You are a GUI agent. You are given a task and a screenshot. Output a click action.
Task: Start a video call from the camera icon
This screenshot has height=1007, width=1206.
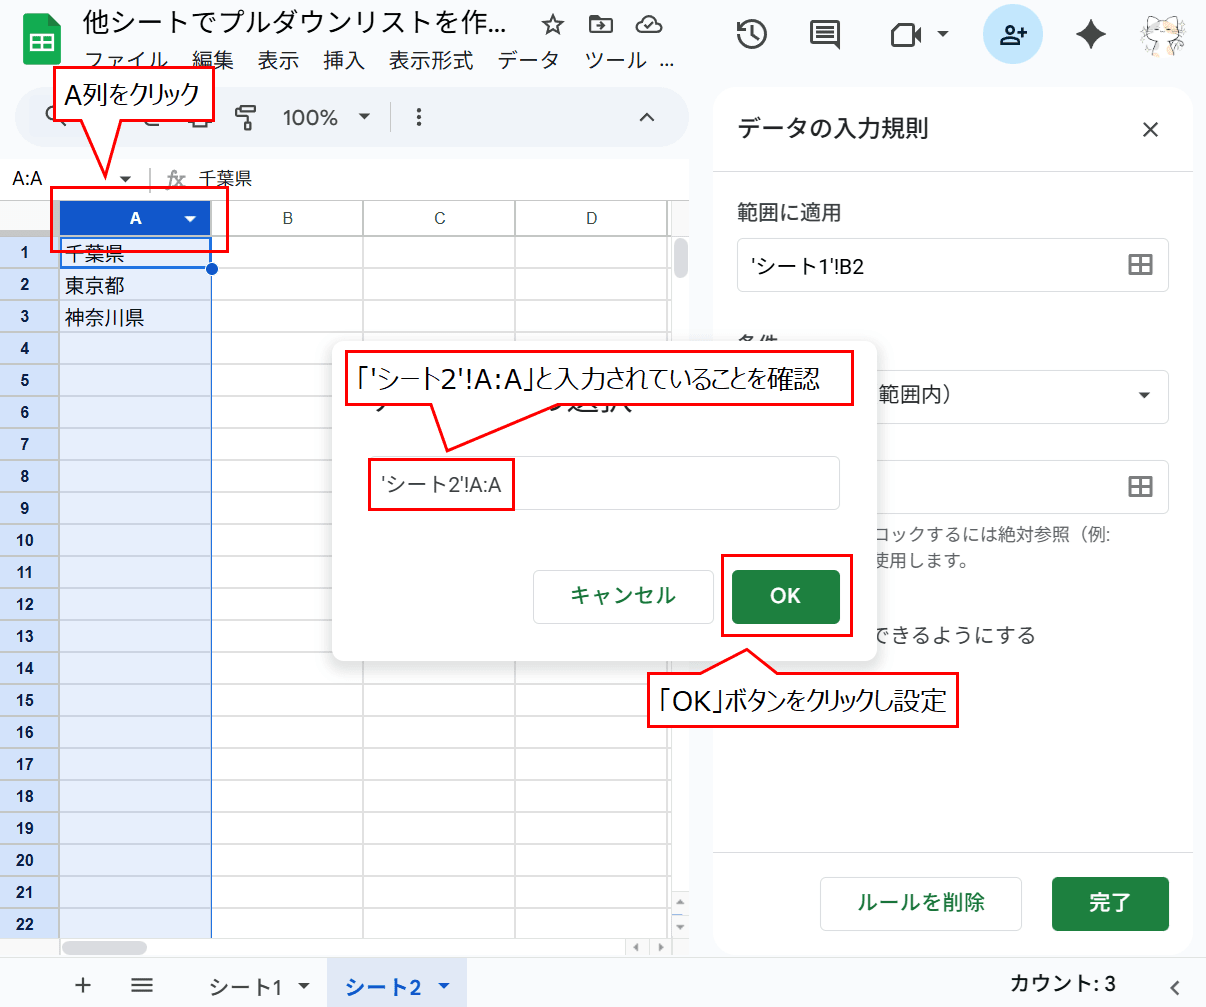pyautogui.click(x=905, y=34)
